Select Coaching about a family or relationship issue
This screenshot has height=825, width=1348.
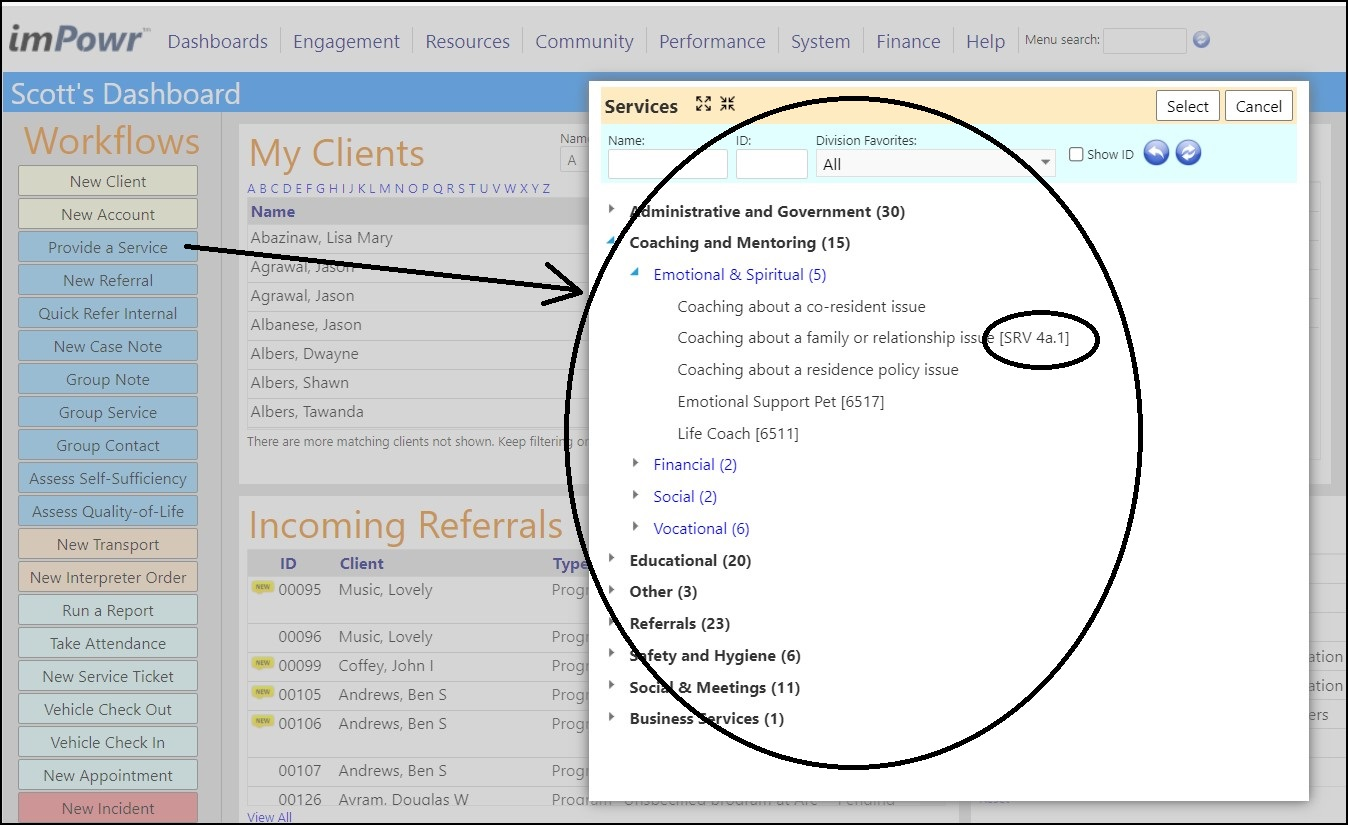(x=873, y=338)
